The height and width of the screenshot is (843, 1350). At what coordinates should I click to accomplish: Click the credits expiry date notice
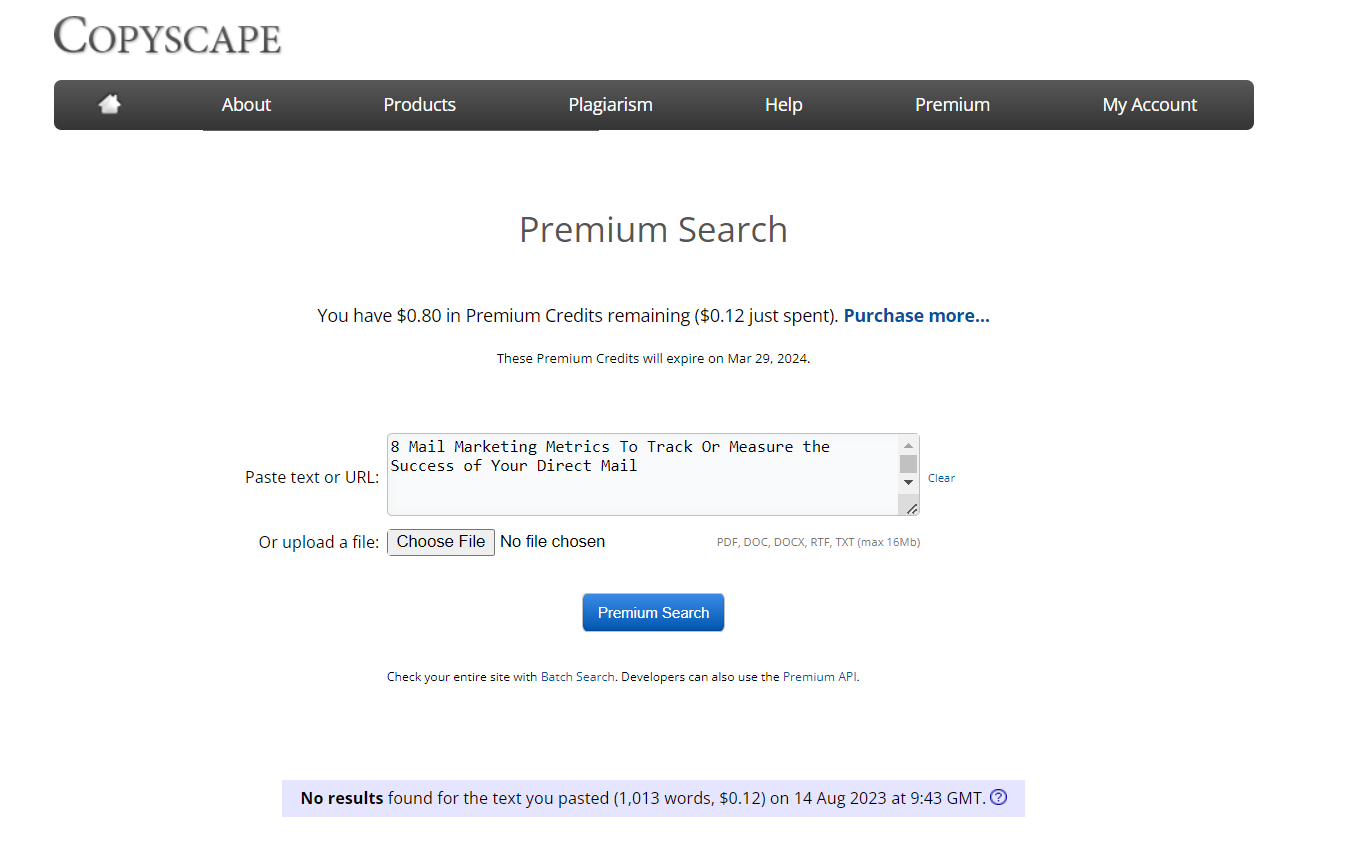click(653, 358)
